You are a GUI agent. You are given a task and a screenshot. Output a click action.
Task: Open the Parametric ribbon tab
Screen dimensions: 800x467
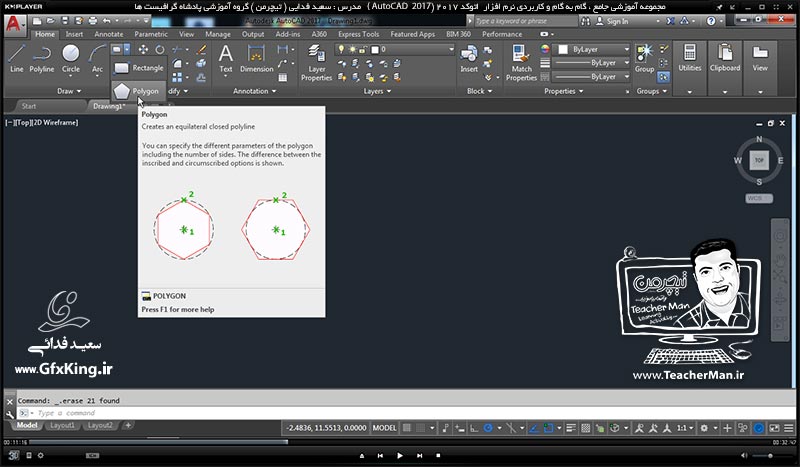pos(151,34)
